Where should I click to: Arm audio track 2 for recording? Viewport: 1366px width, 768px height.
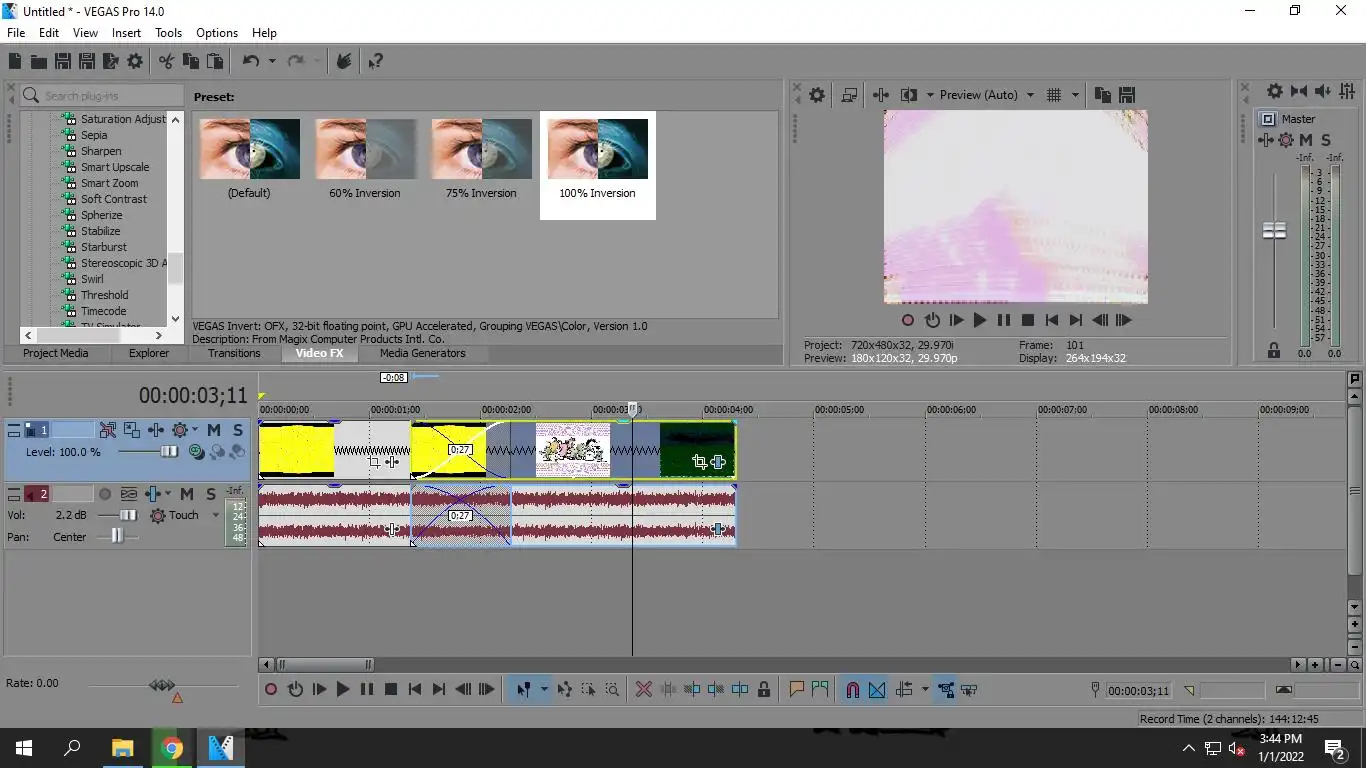tap(105, 494)
